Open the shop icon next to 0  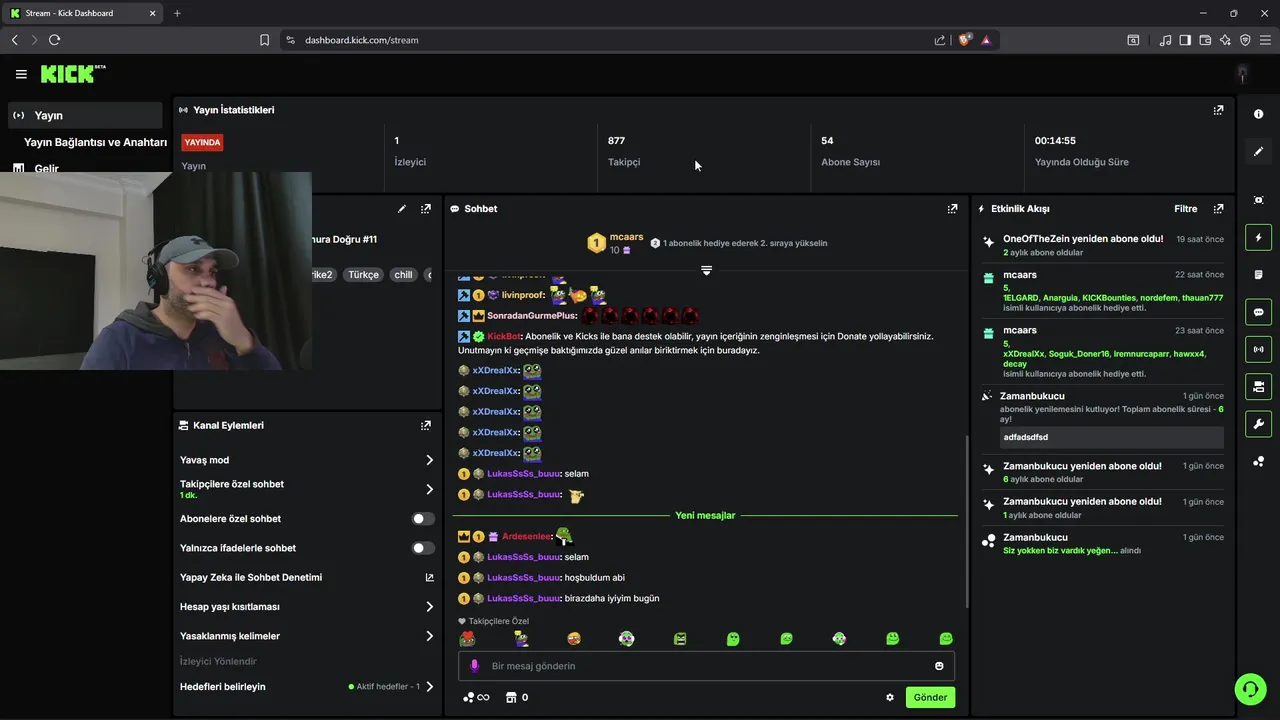pyautogui.click(x=511, y=697)
